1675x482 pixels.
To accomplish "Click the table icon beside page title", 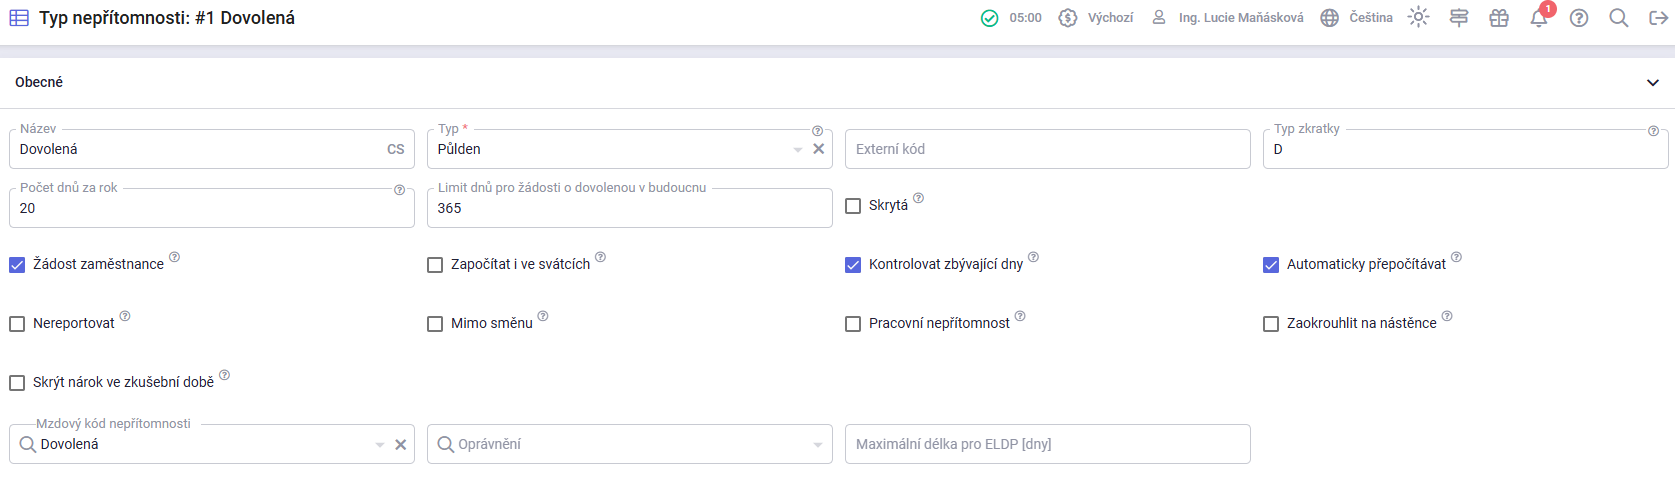I will coord(19,18).
